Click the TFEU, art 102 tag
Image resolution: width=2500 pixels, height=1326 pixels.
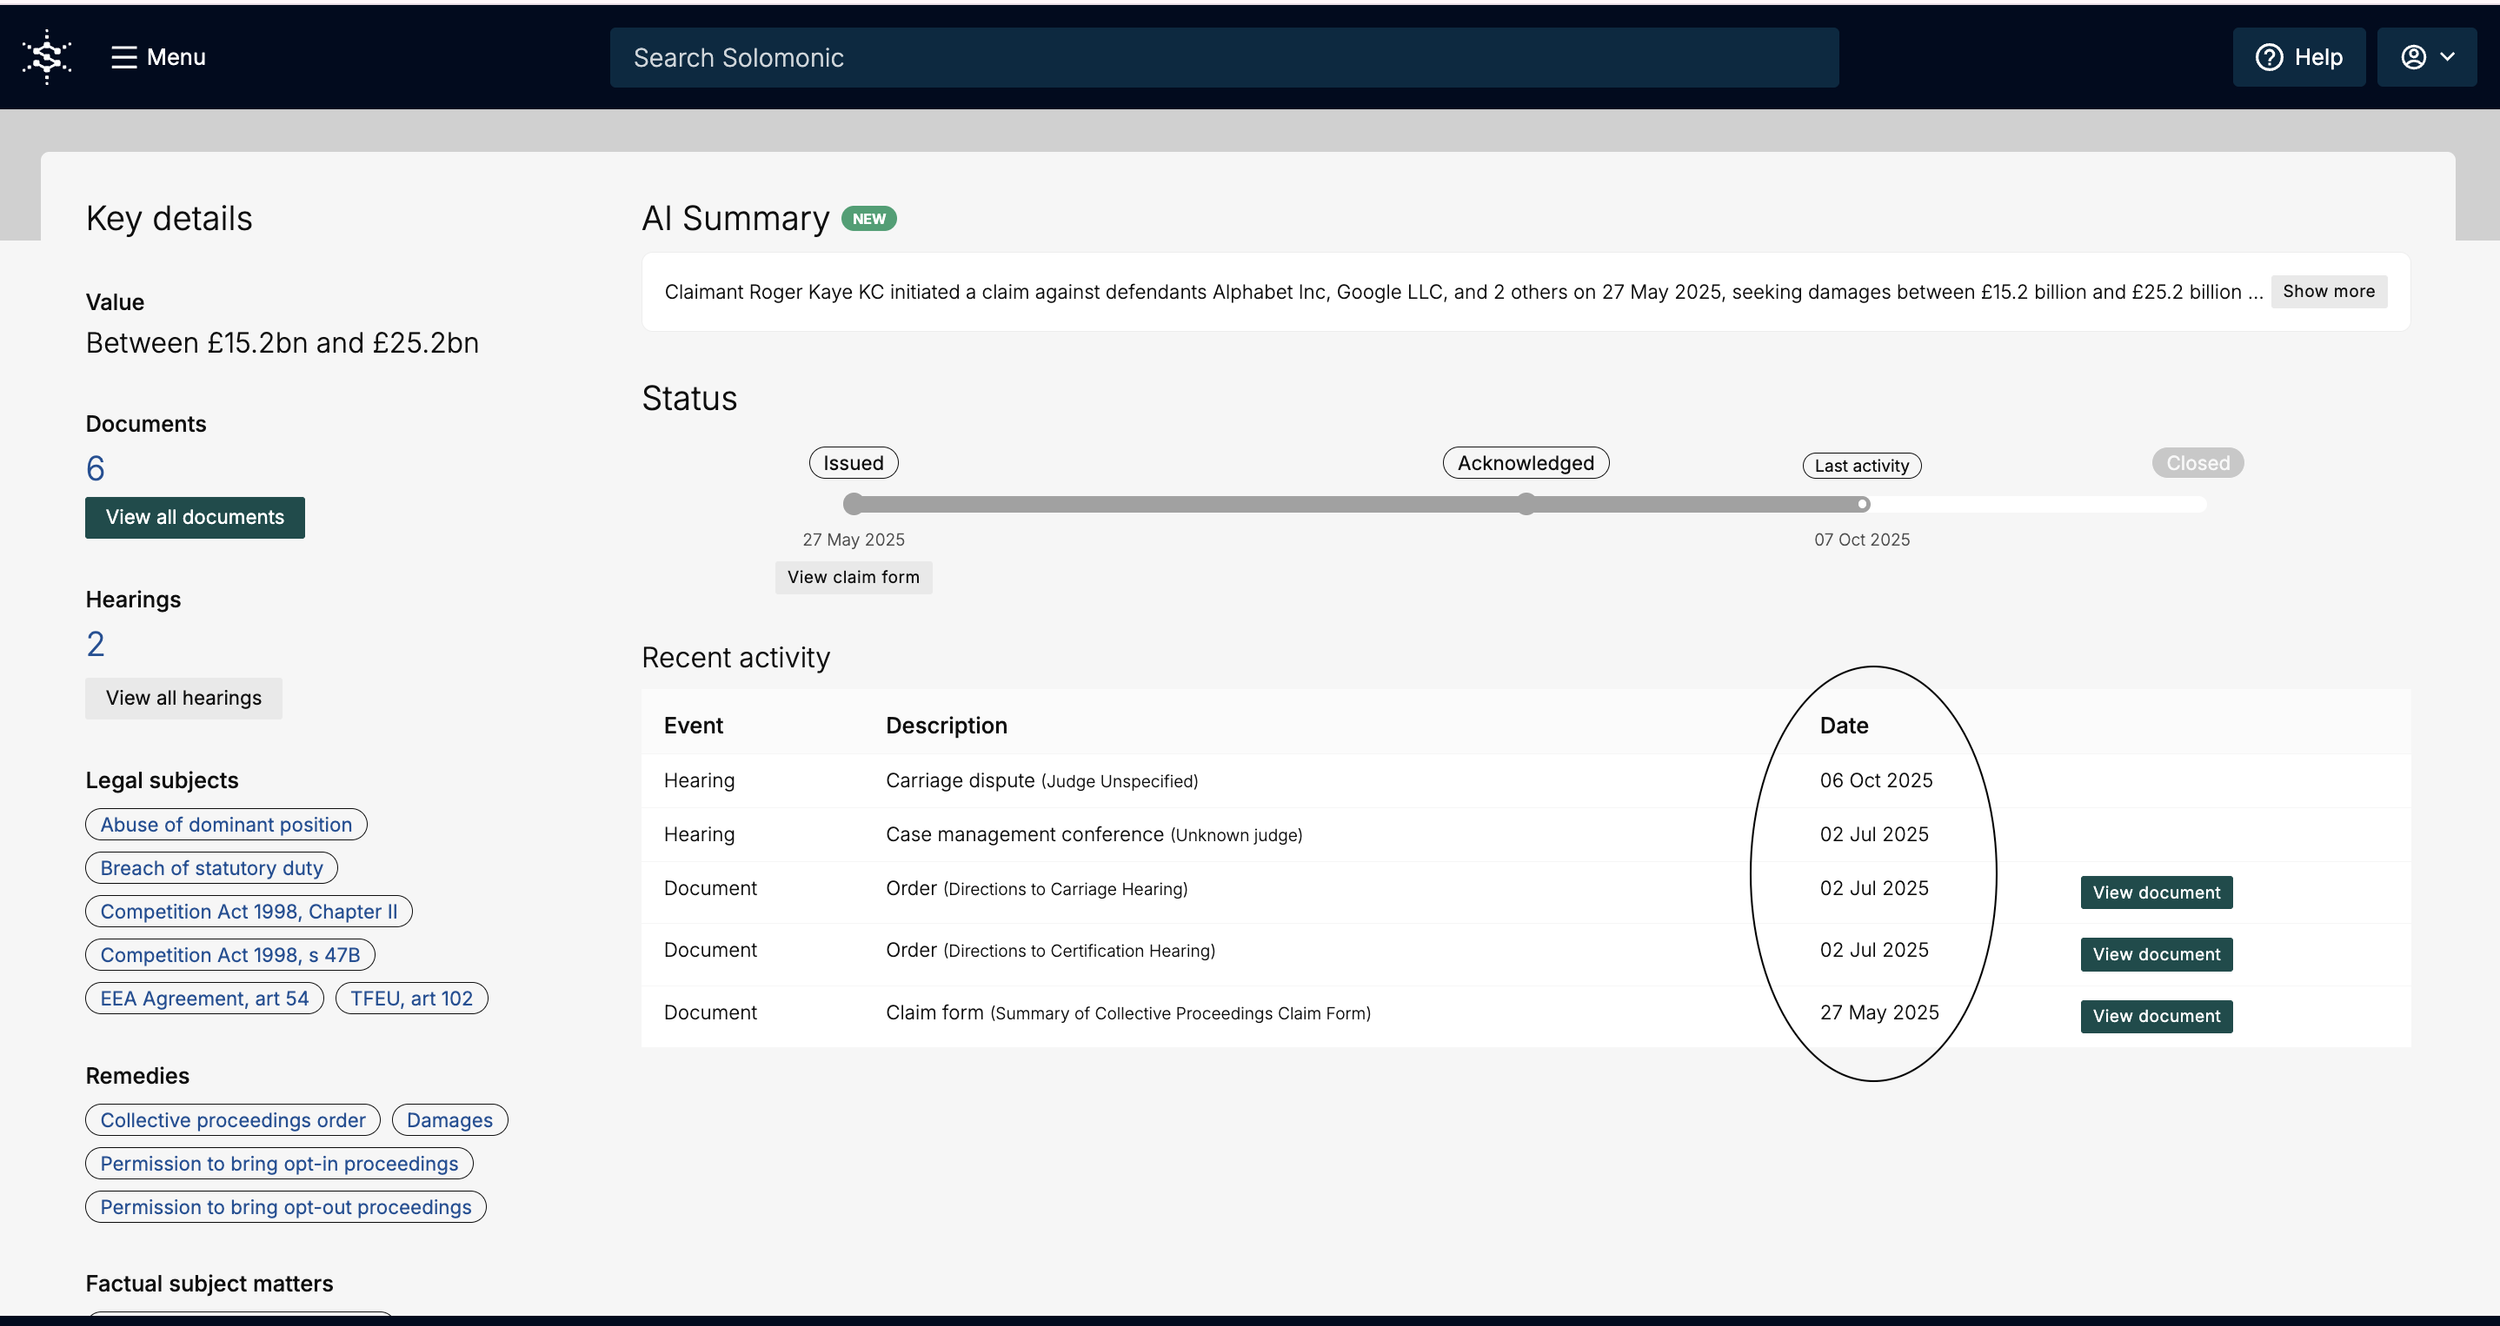[411, 998]
